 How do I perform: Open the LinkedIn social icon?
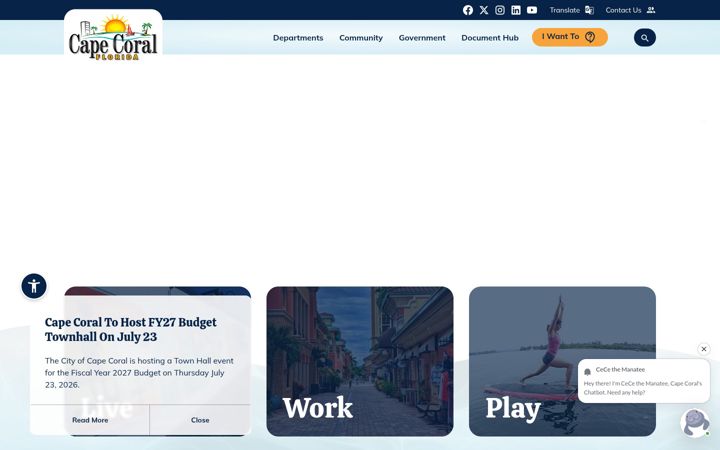(x=516, y=10)
